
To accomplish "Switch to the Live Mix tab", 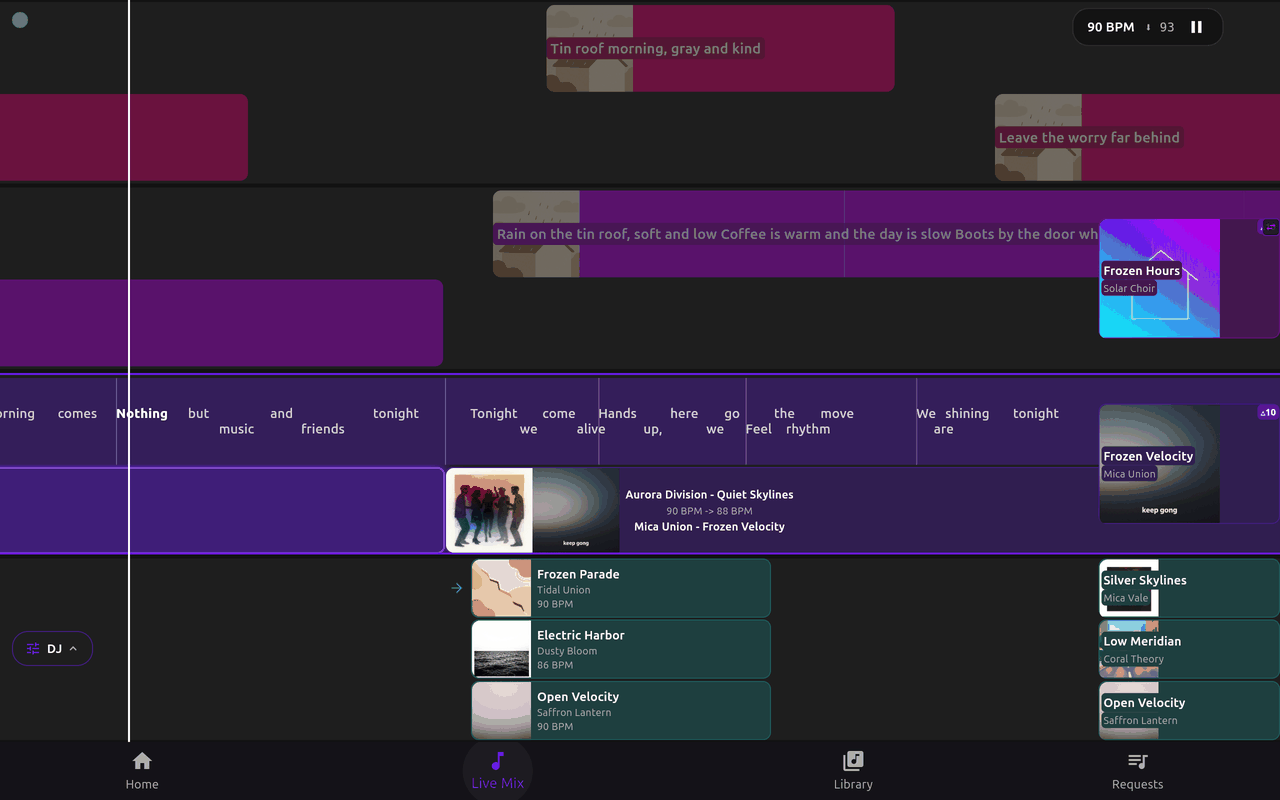I will [498, 770].
